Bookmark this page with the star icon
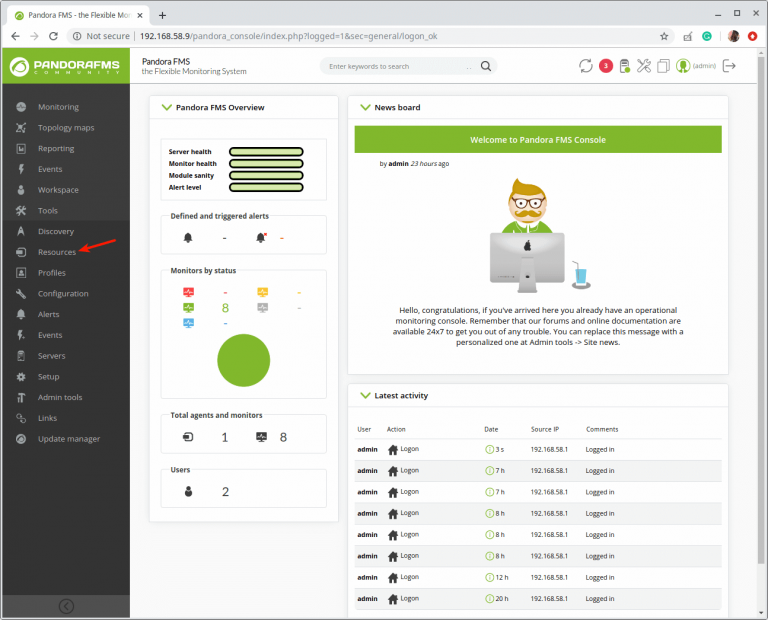Viewport: 768px width, 620px height. [664, 36]
